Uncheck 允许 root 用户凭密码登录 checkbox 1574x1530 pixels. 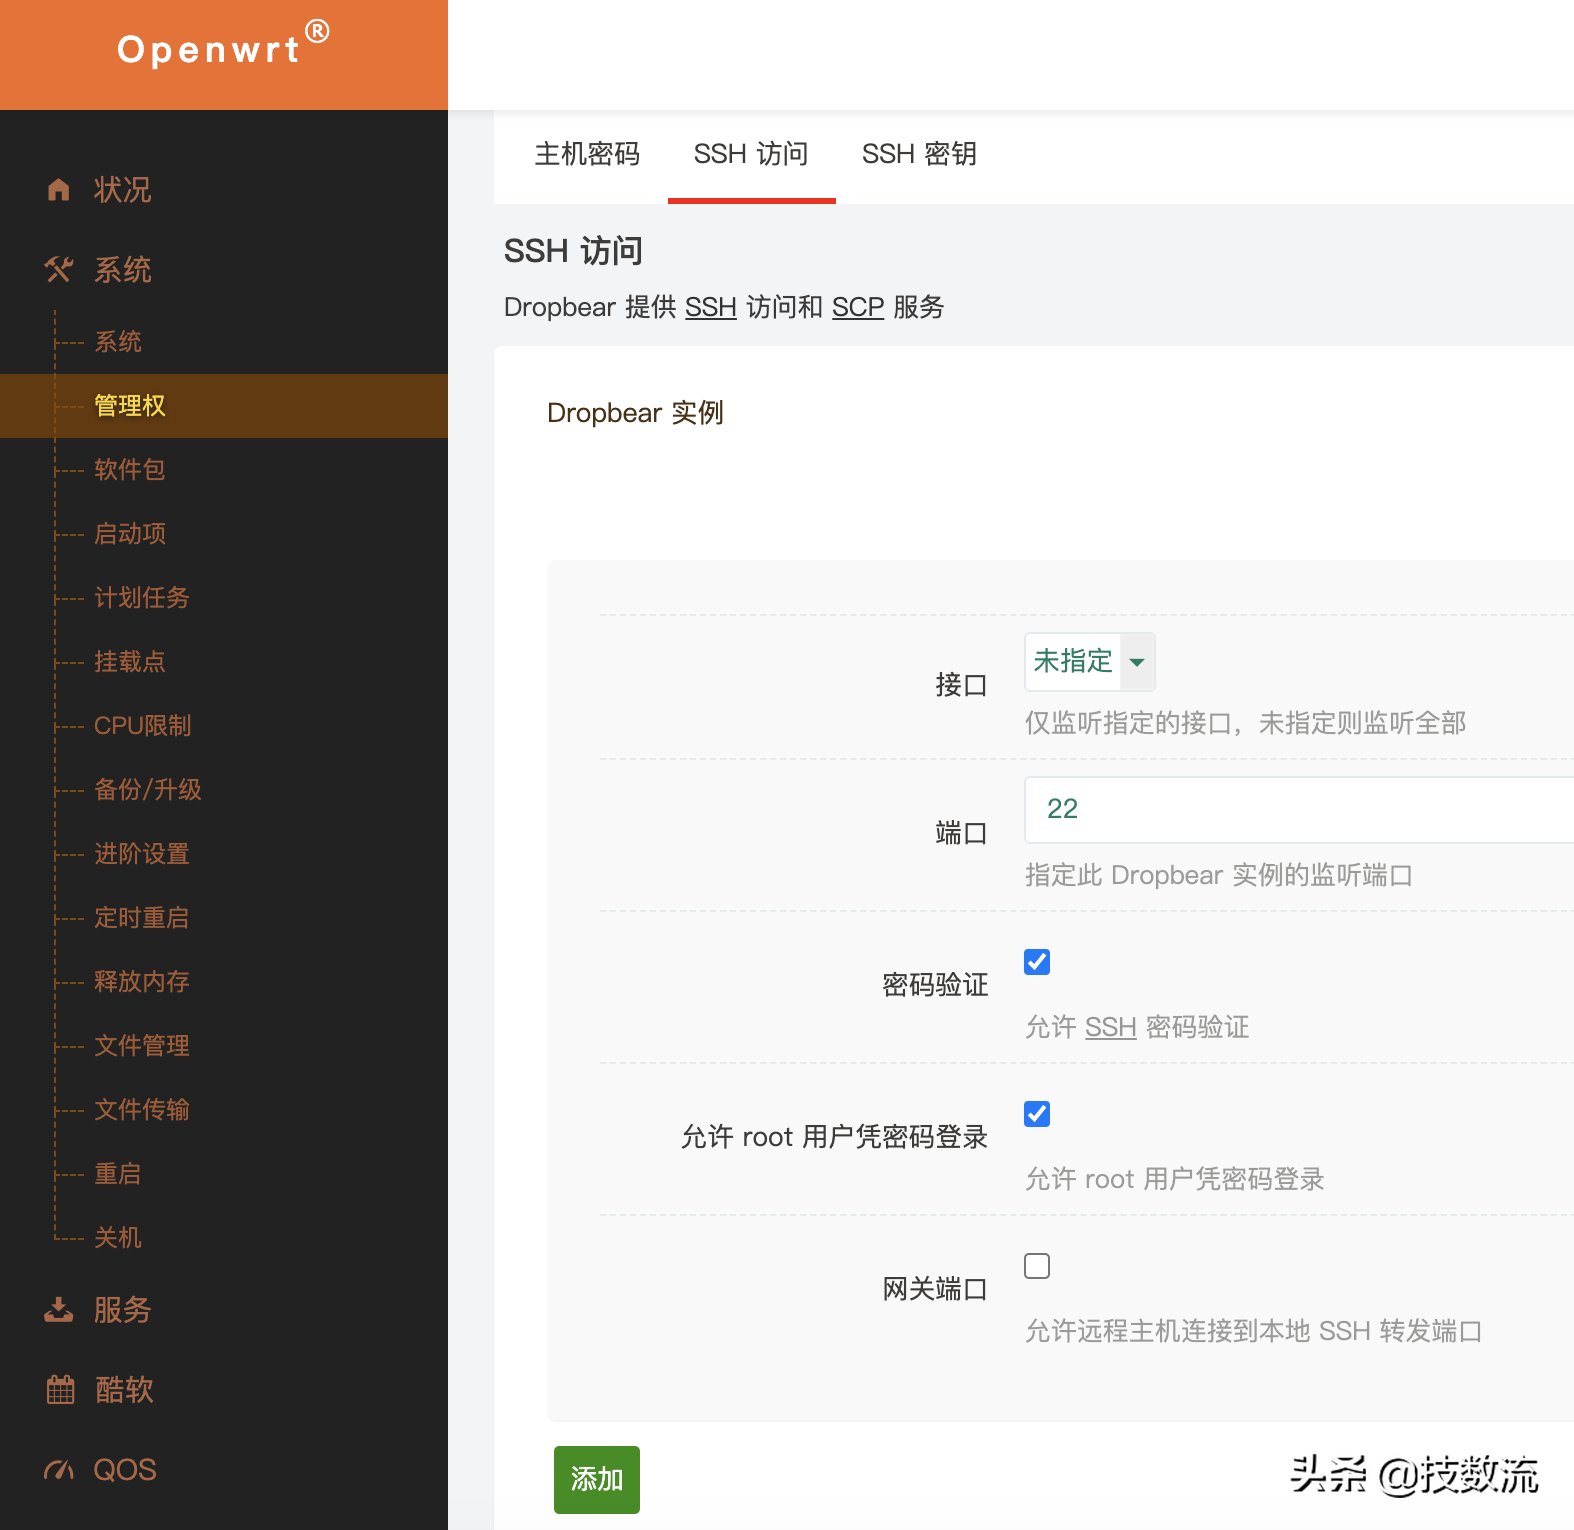tap(1037, 1114)
